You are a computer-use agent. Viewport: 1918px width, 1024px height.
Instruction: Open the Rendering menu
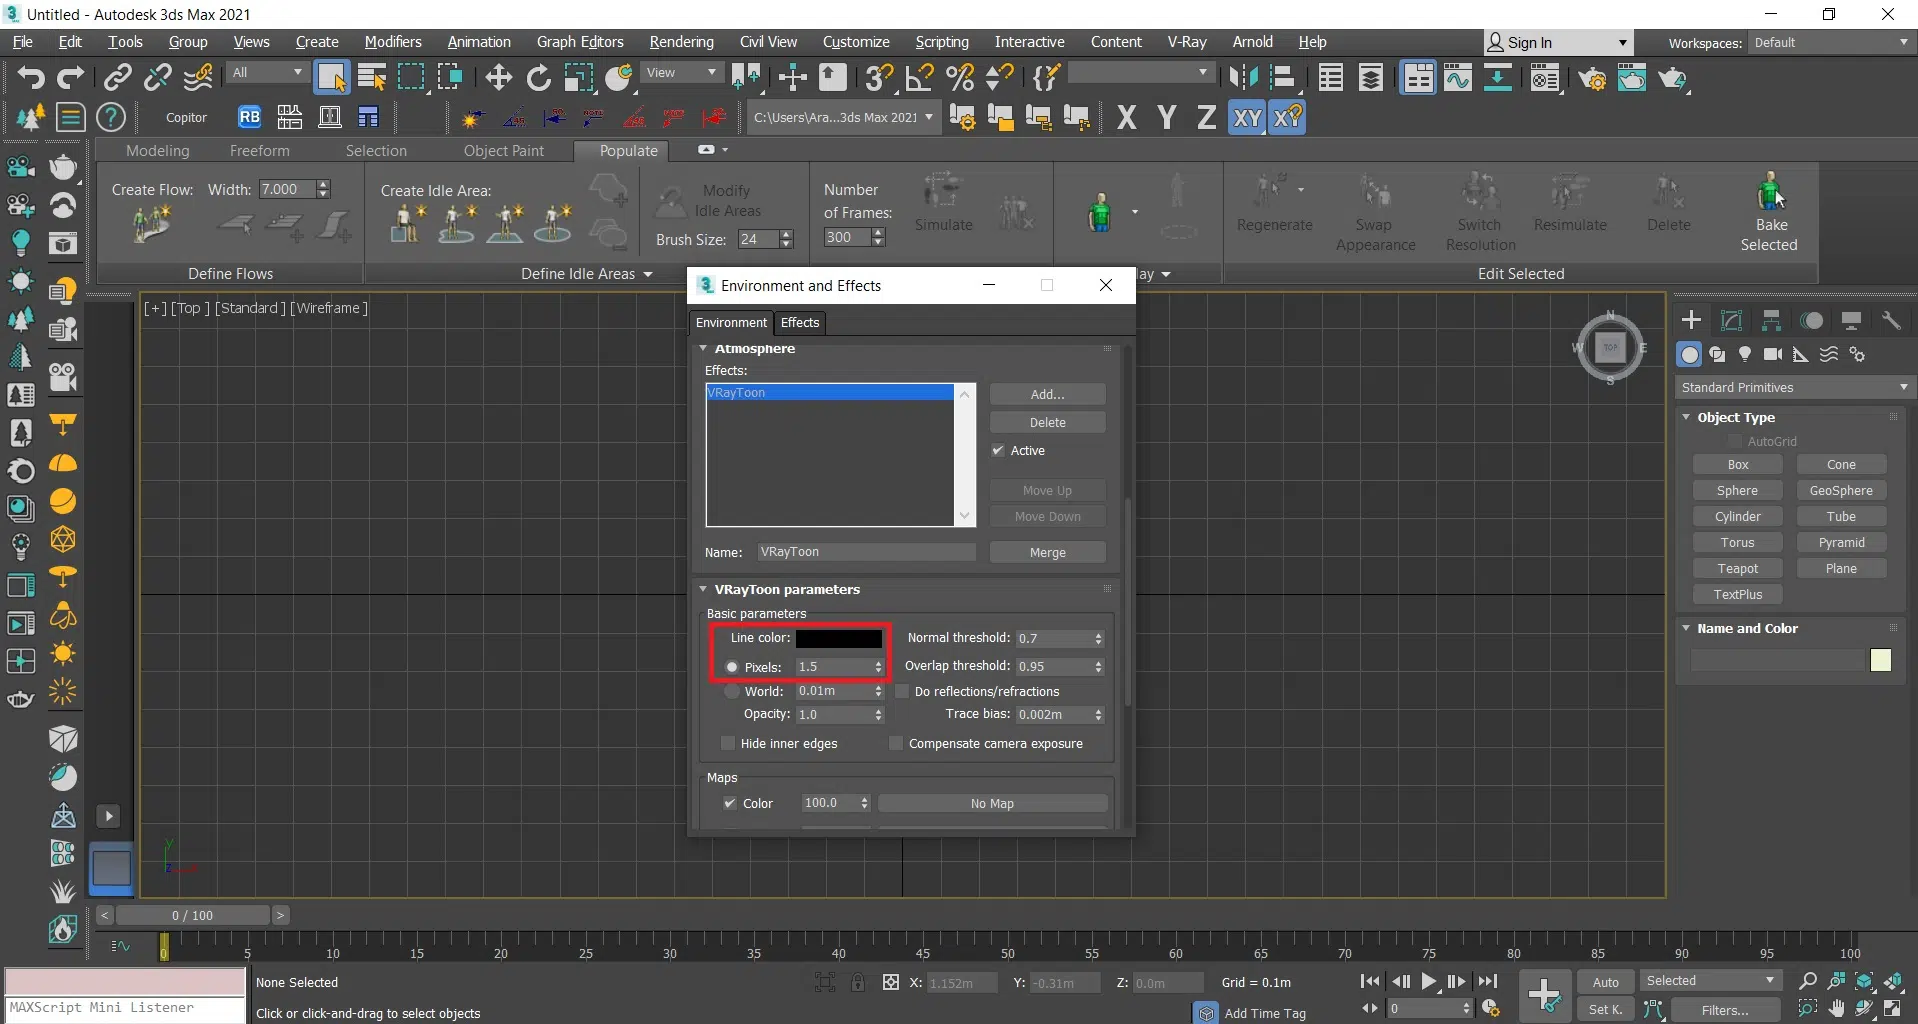click(x=681, y=42)
